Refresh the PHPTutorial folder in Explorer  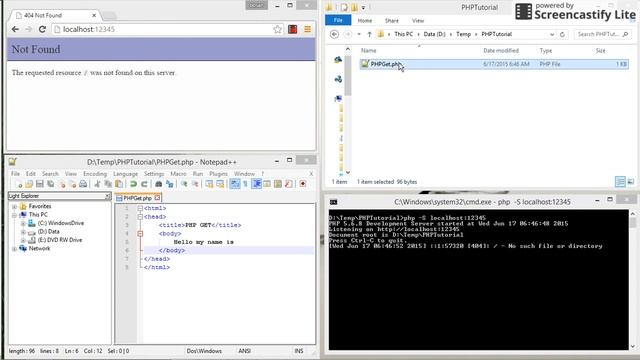pyautogui.click(x=562, y=34)
